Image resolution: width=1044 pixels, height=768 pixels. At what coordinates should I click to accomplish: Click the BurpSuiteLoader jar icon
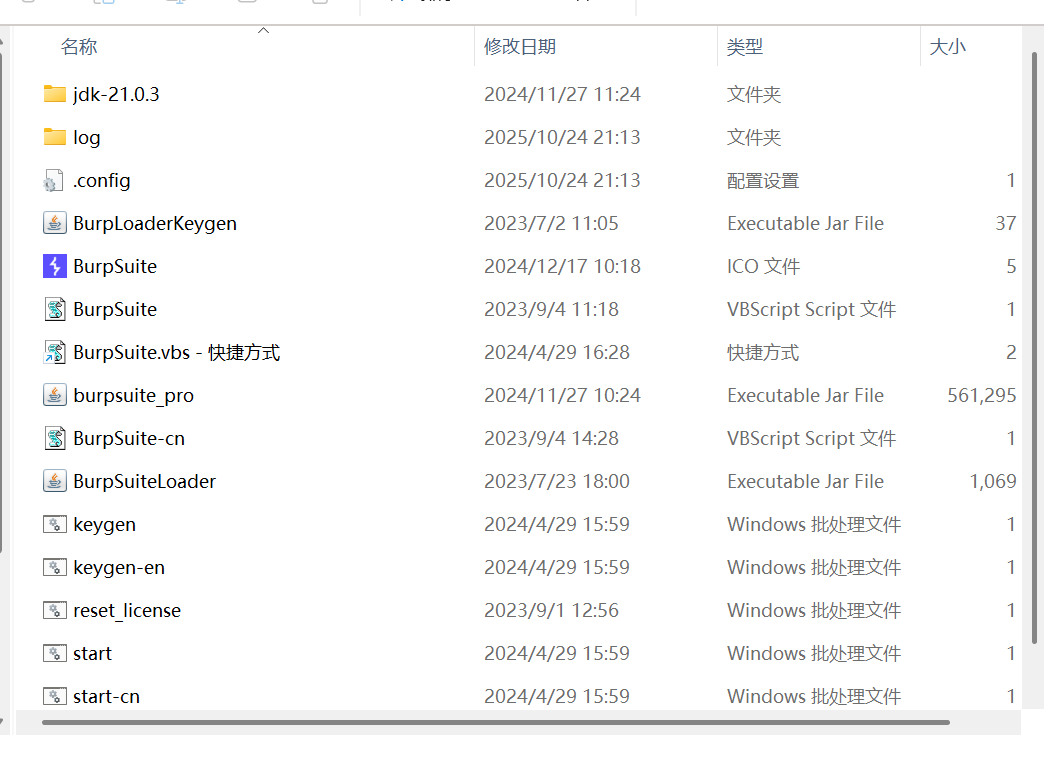click(55, 481)
